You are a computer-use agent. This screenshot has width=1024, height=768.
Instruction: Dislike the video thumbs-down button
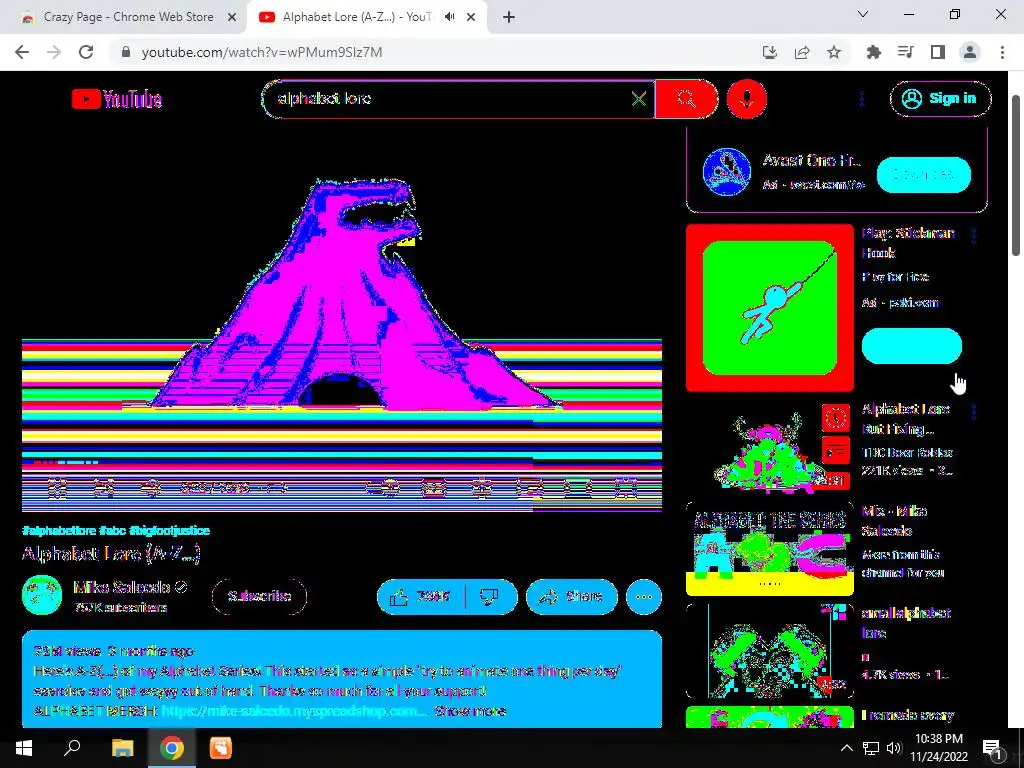coord(490,596)
